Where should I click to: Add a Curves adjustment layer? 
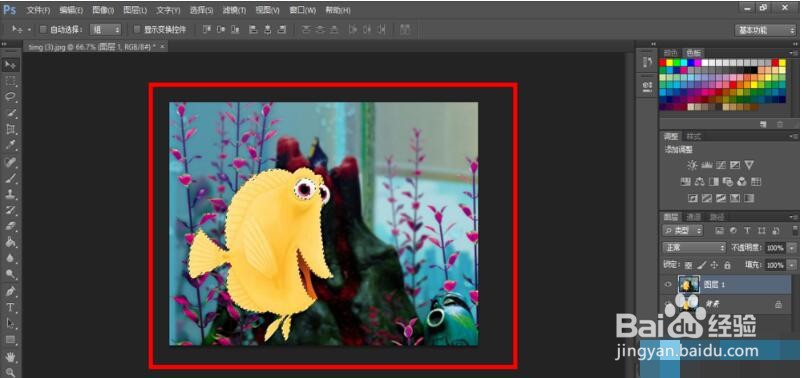coord(721,165)
